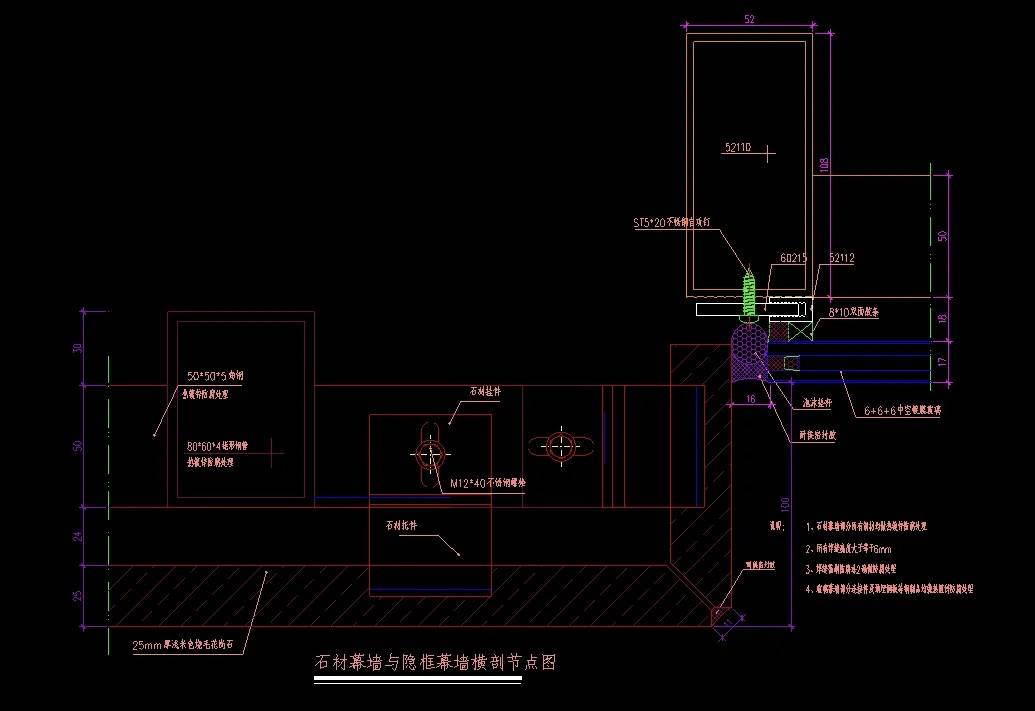Select the 108 vertical dimension text

point(825,163)
